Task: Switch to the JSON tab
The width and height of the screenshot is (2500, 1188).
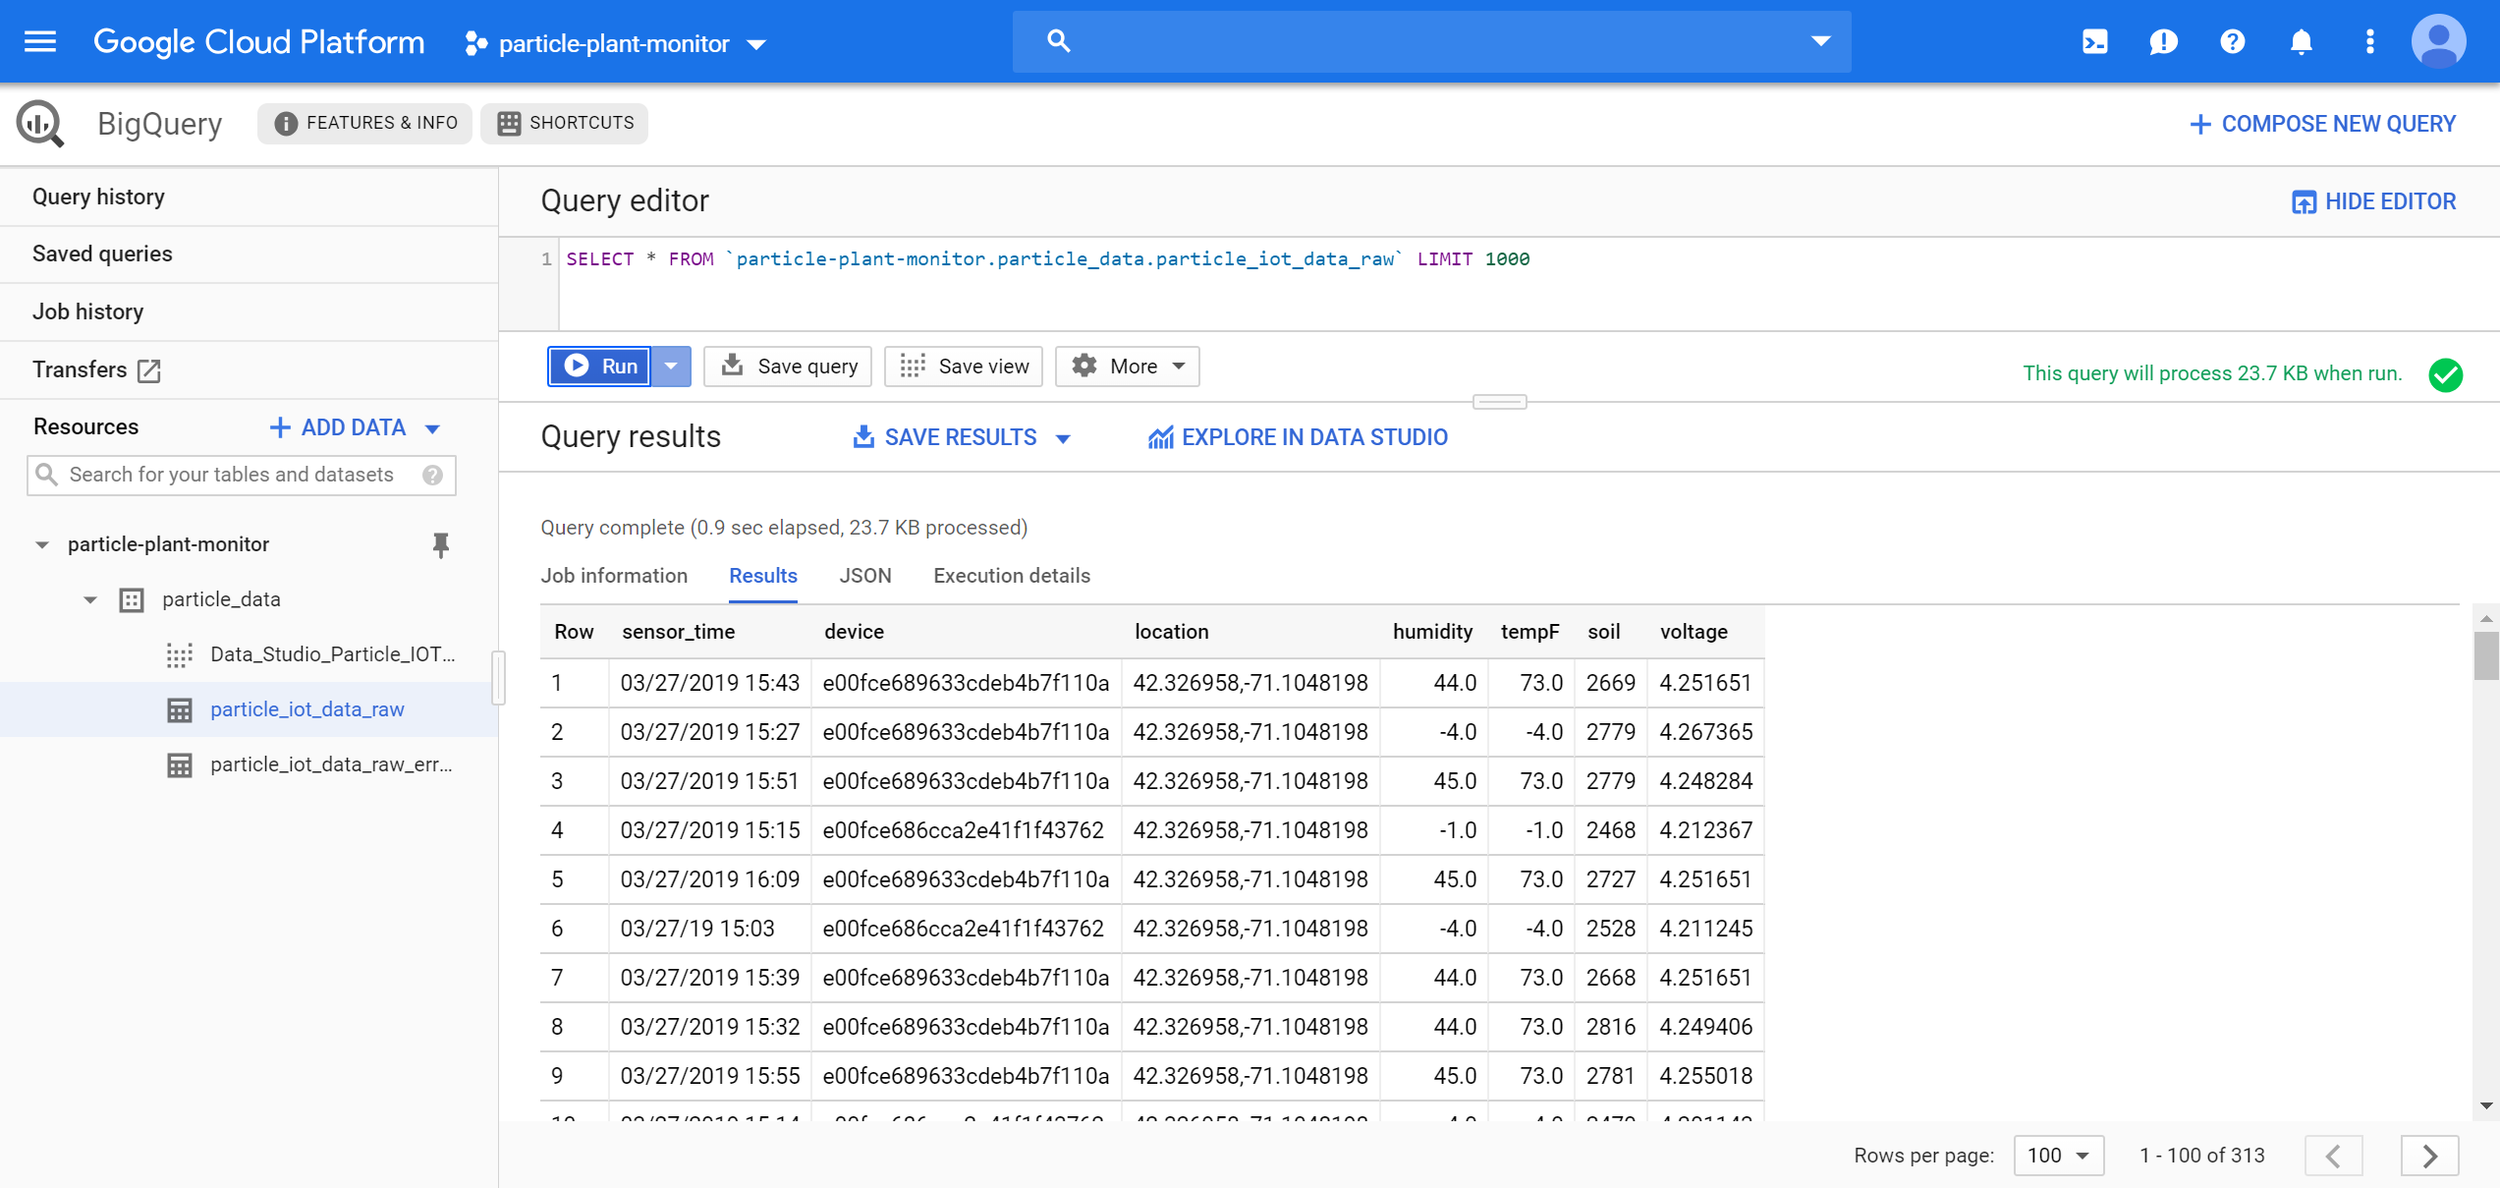Action: 865,576
